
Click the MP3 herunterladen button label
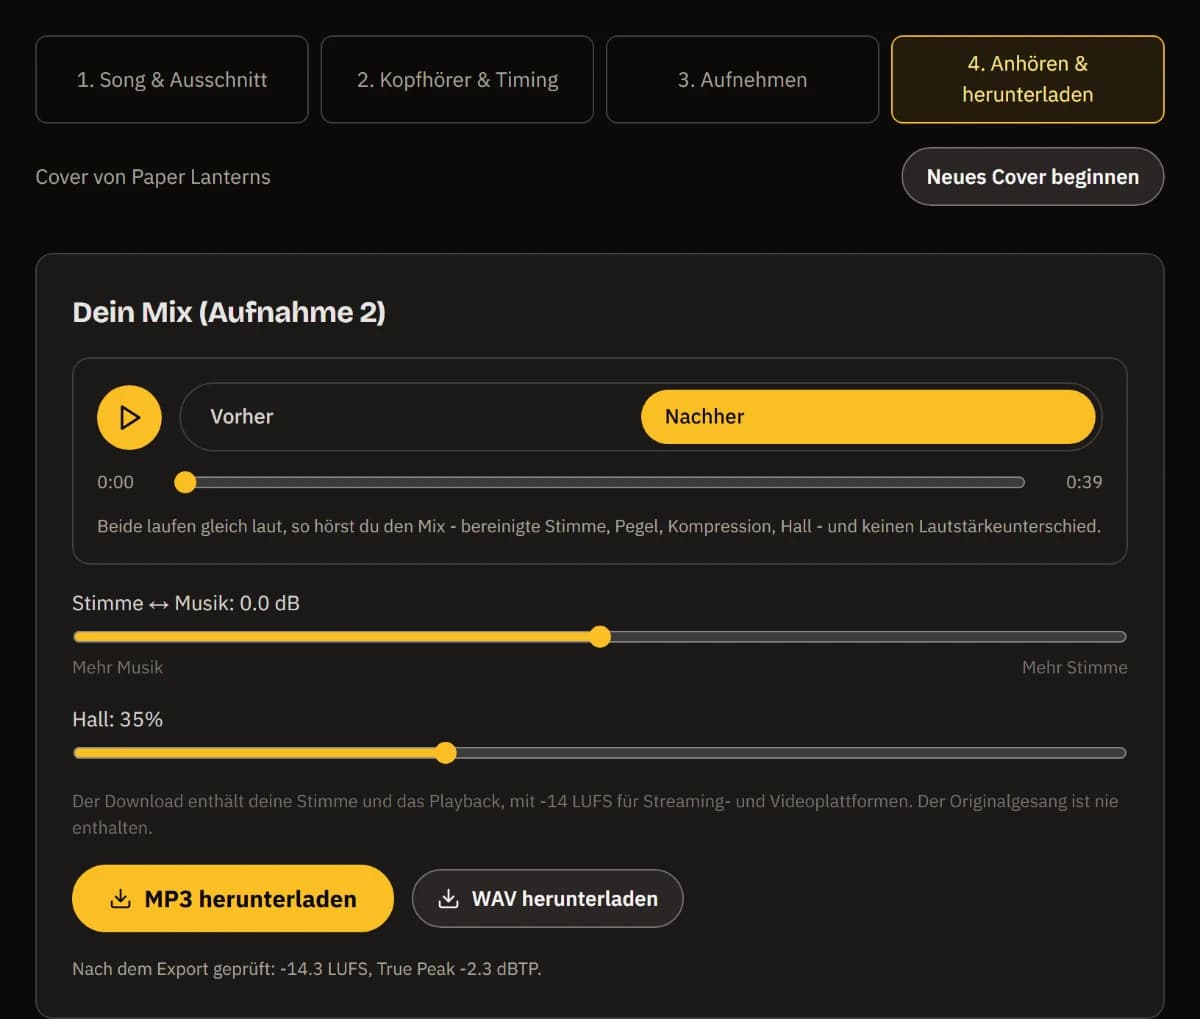tap(250, 899)
